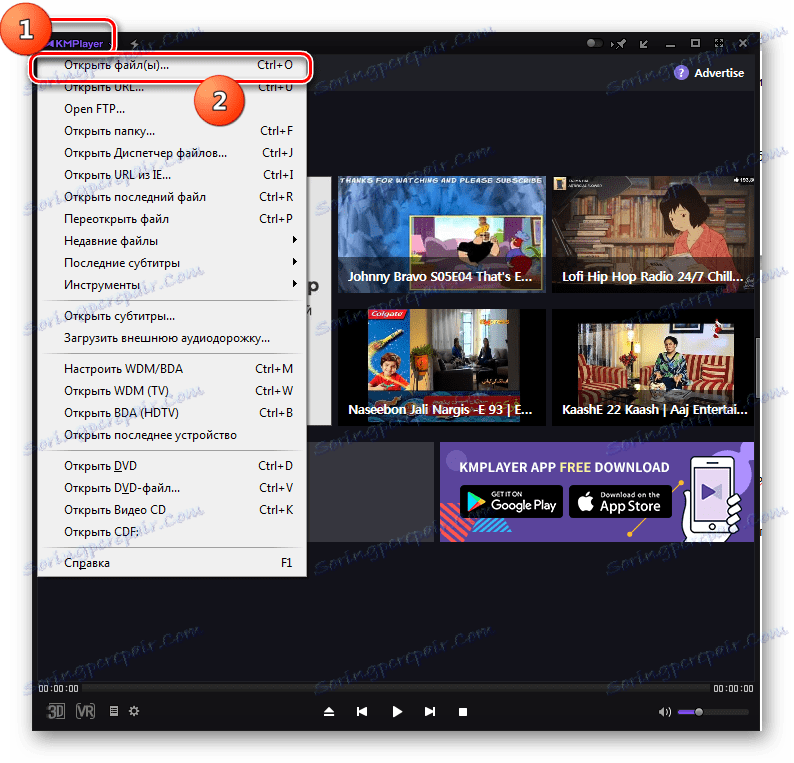Click the lightning bolt icon

[134, 44]
